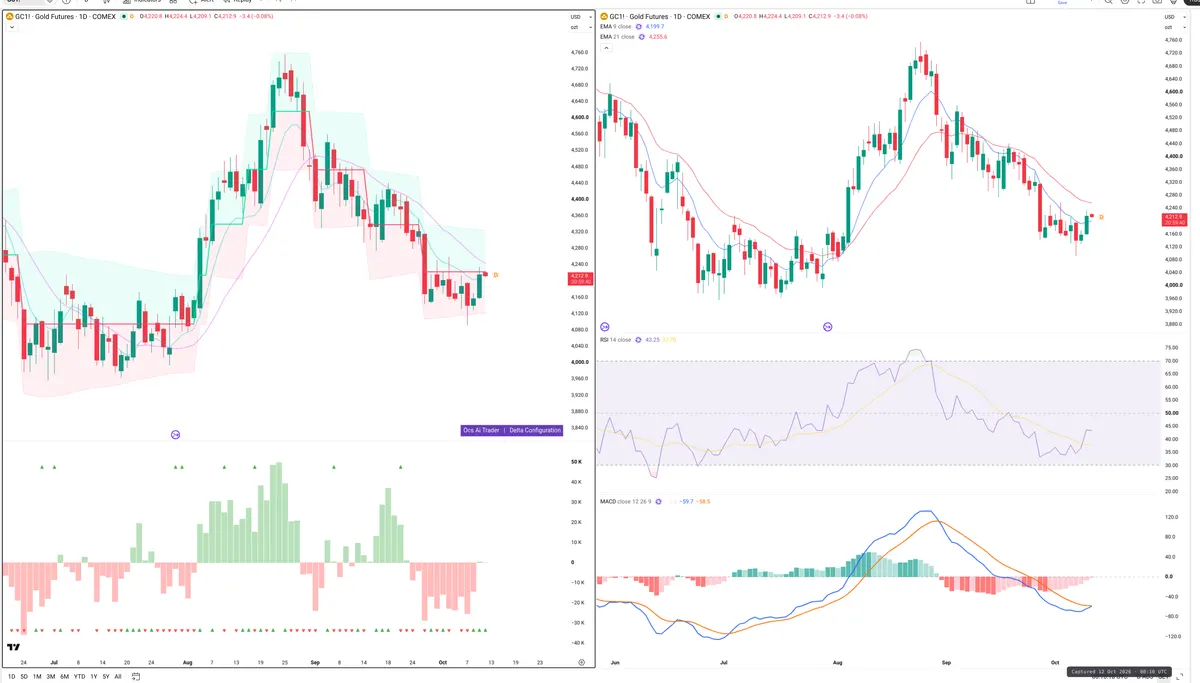Switch to the 1D time range
This screenshot has width=1200, height=683.
point(11,677)
